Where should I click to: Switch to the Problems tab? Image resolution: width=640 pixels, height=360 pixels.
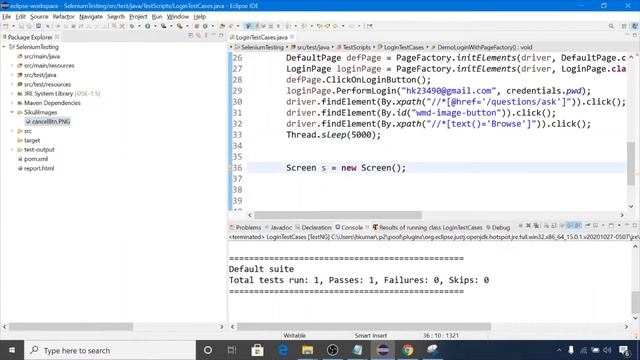(245, 227)
